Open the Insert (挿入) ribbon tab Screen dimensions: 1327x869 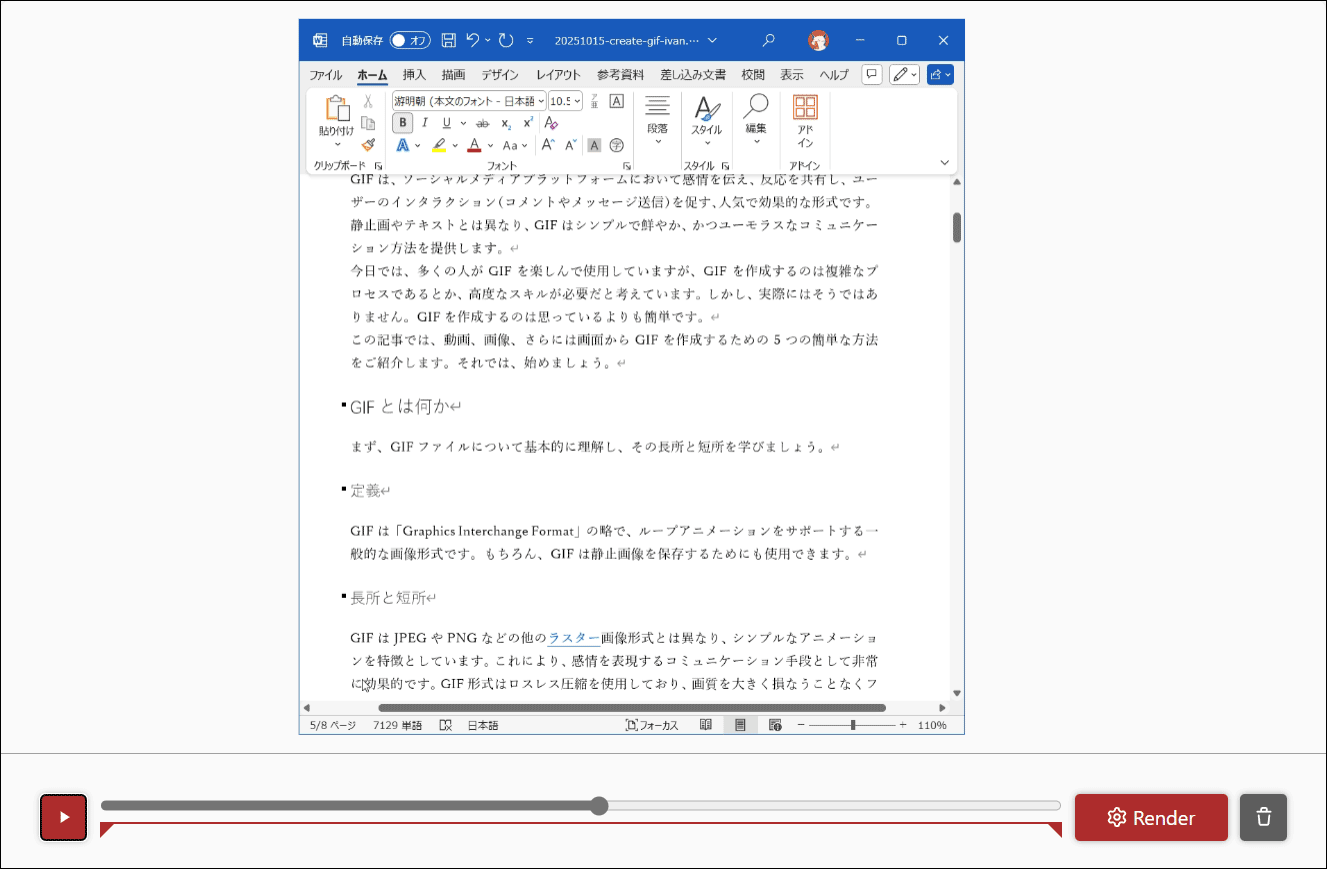click(x=414, y=75)
